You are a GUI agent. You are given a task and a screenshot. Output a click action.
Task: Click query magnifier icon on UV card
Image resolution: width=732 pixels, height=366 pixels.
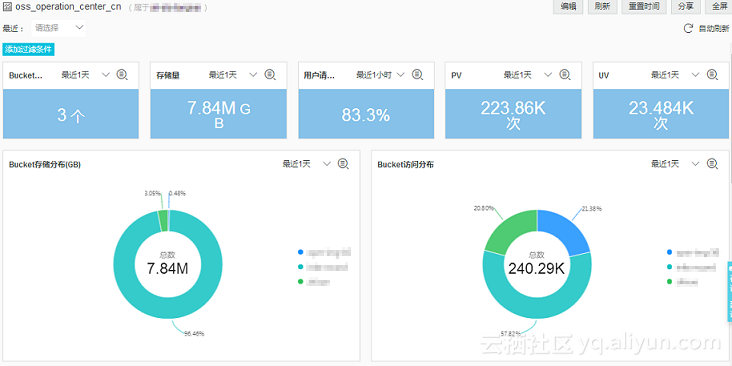point(712,75)
